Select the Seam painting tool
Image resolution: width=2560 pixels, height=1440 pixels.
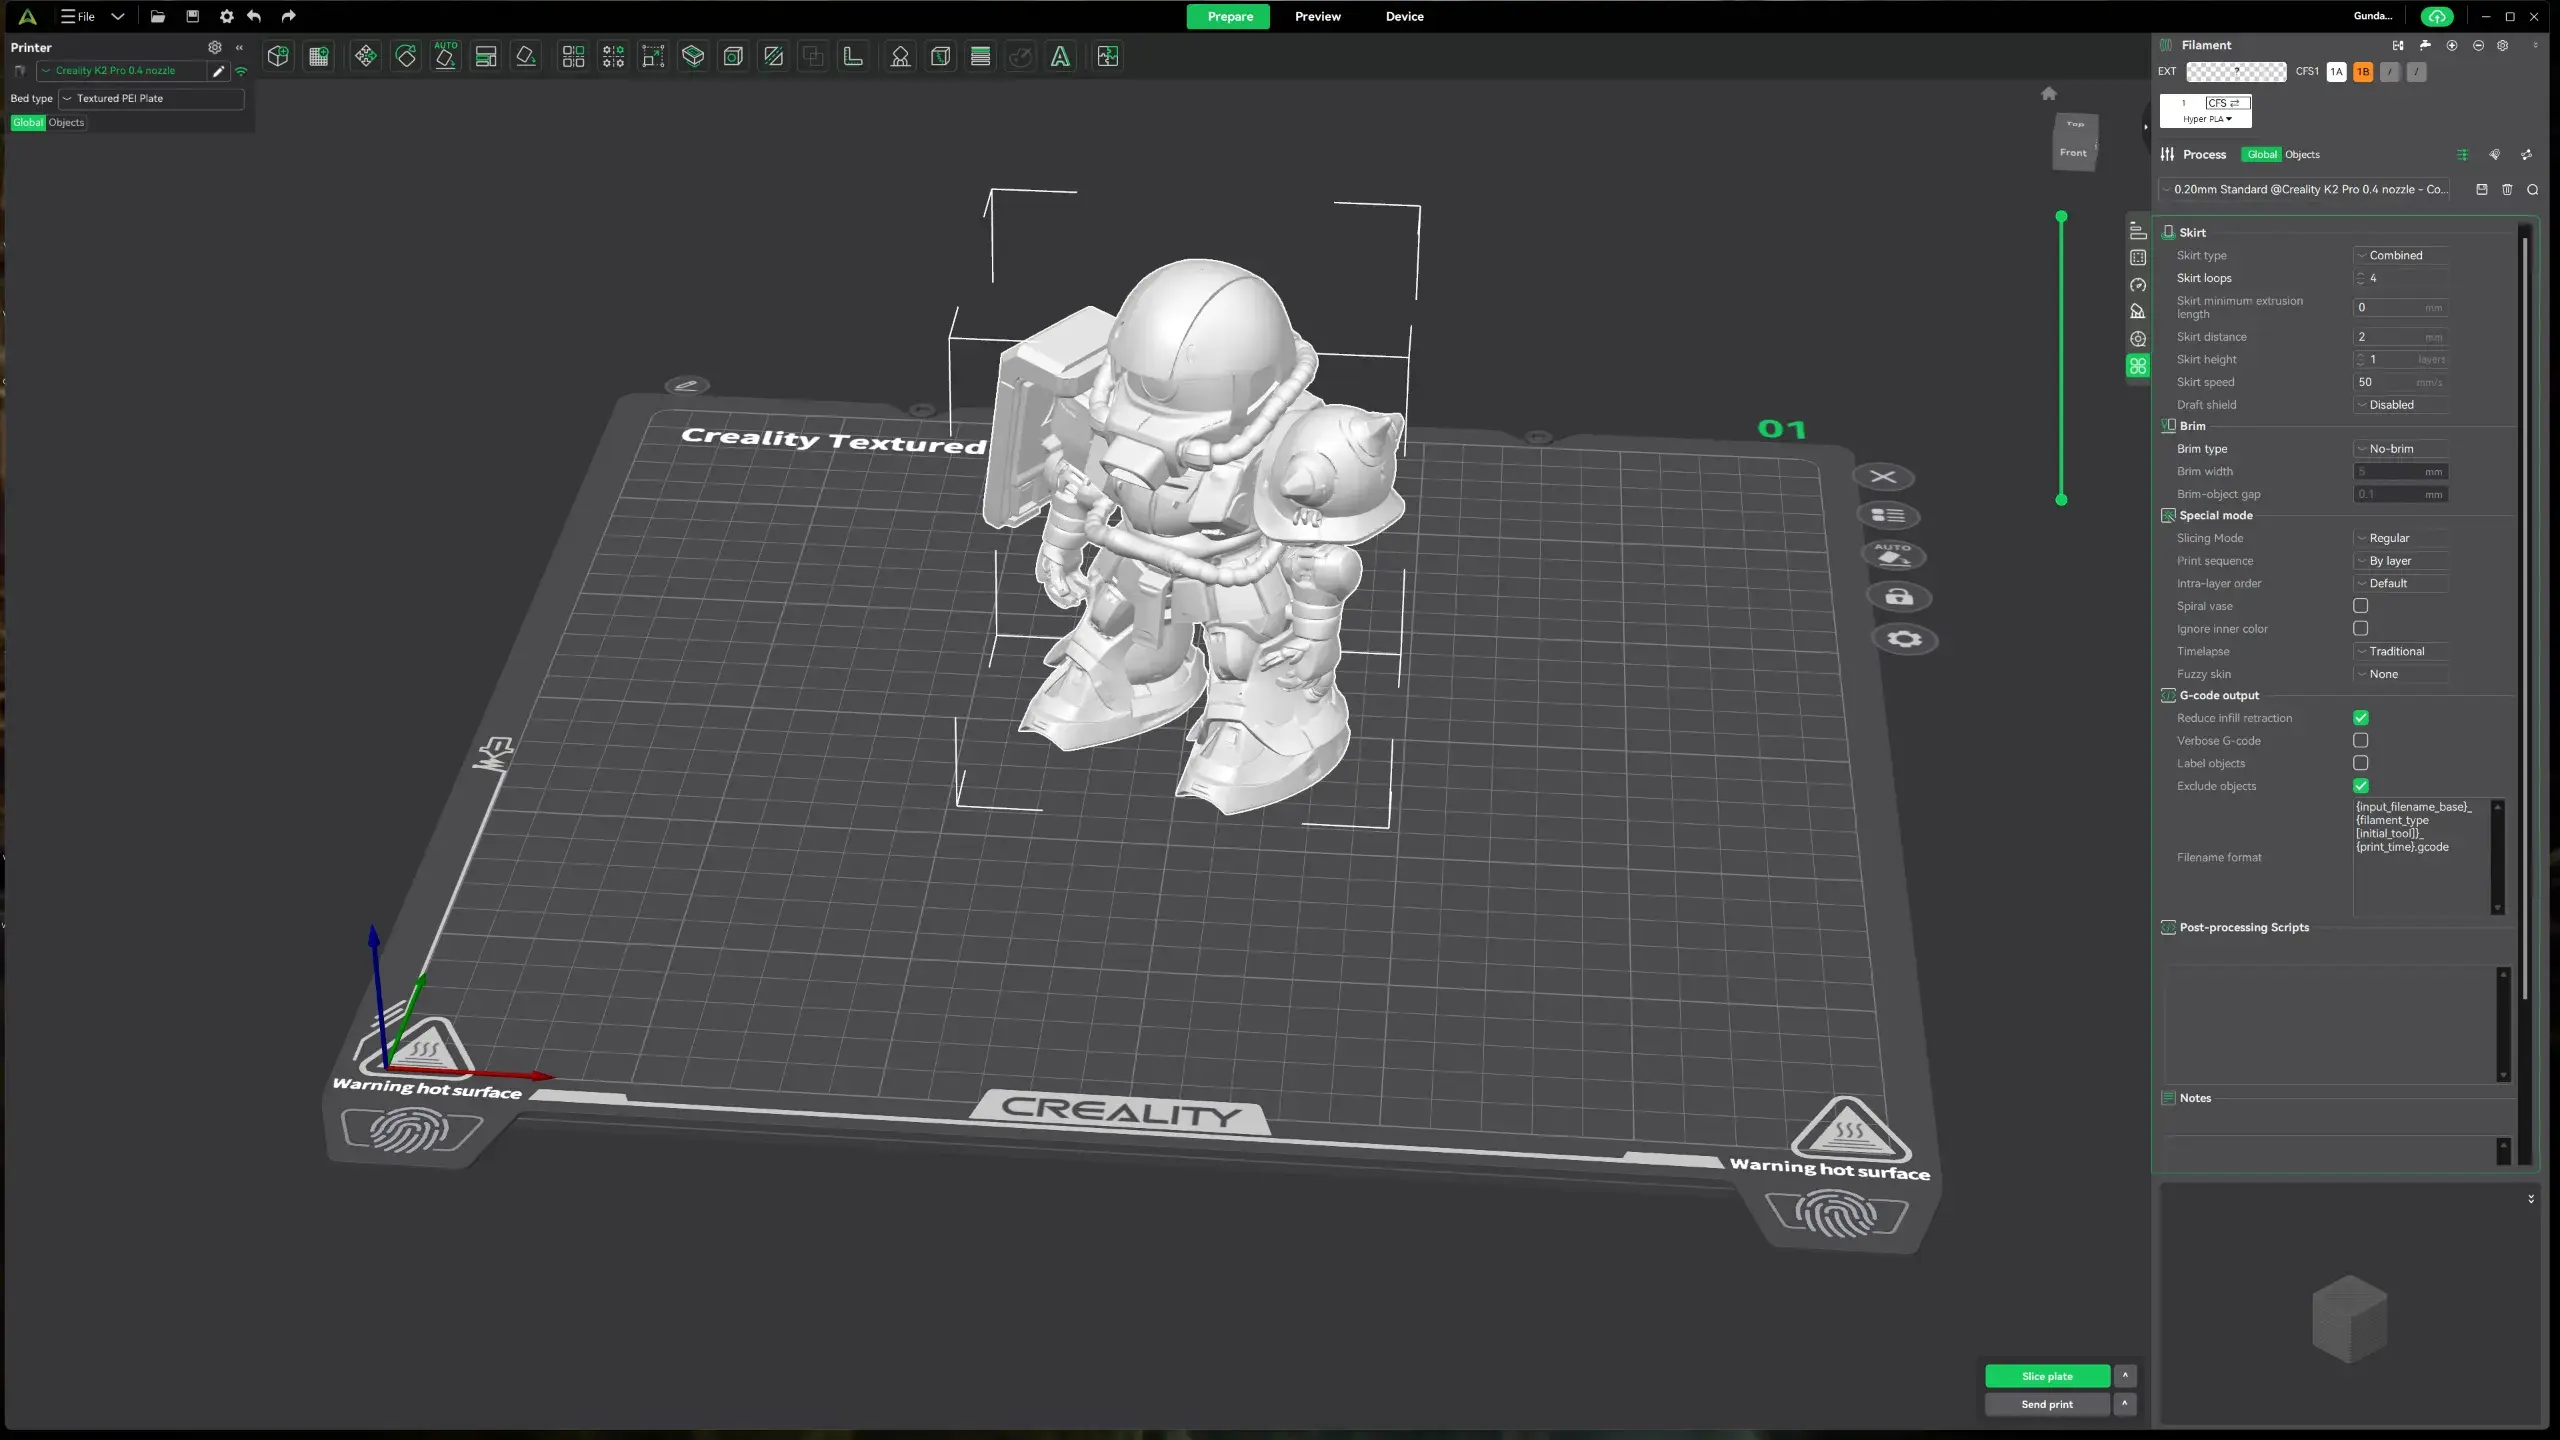940,57
